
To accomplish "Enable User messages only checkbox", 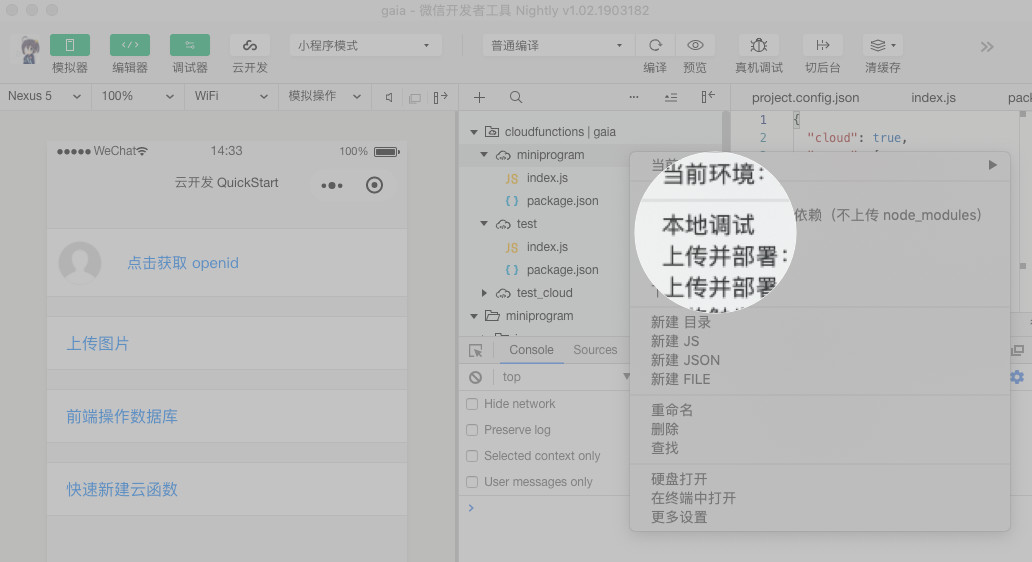I will click(x=472, y=482).
